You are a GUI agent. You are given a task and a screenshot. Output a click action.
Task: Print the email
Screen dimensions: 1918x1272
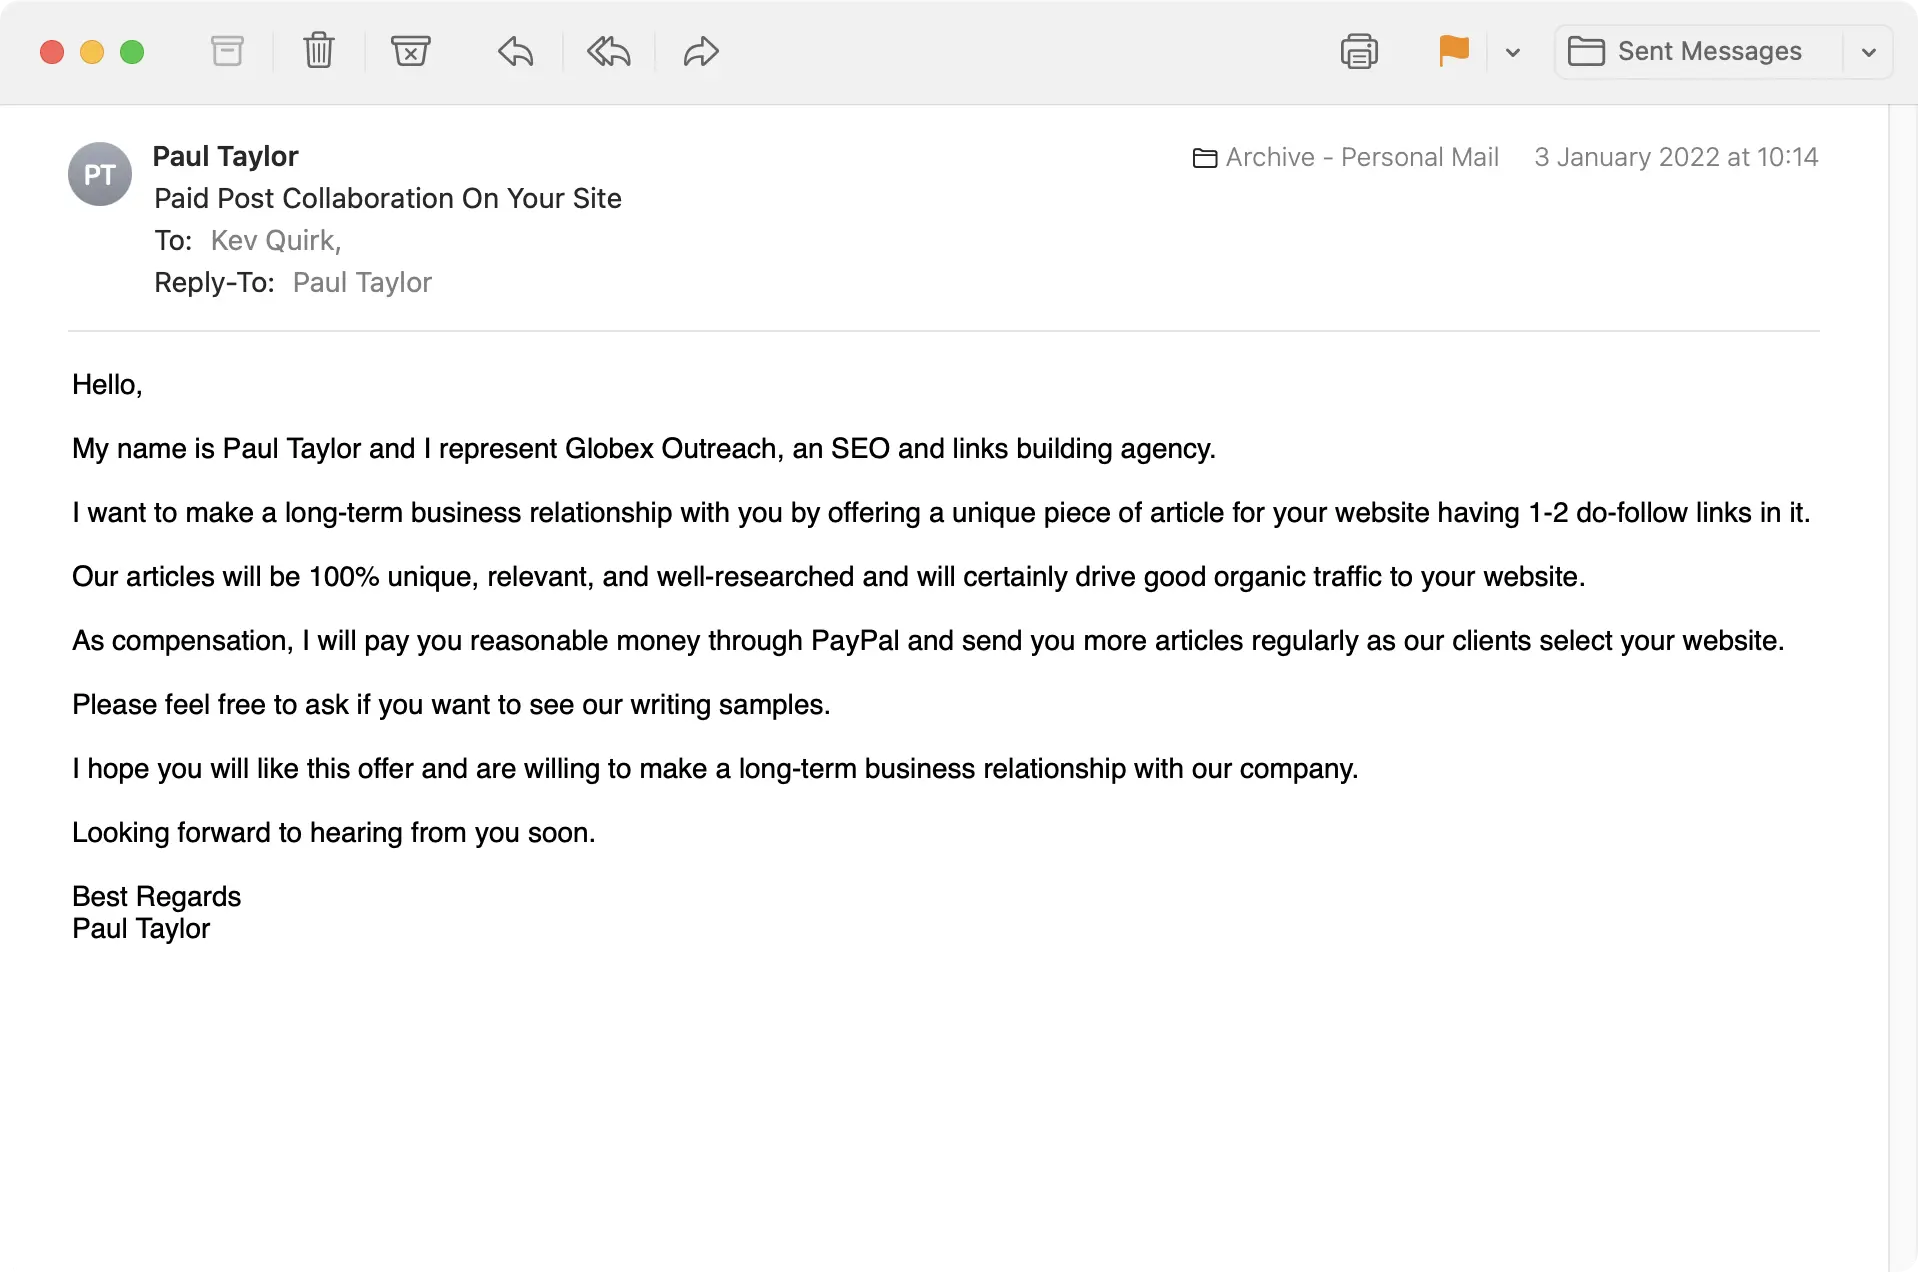point(1359,51)
